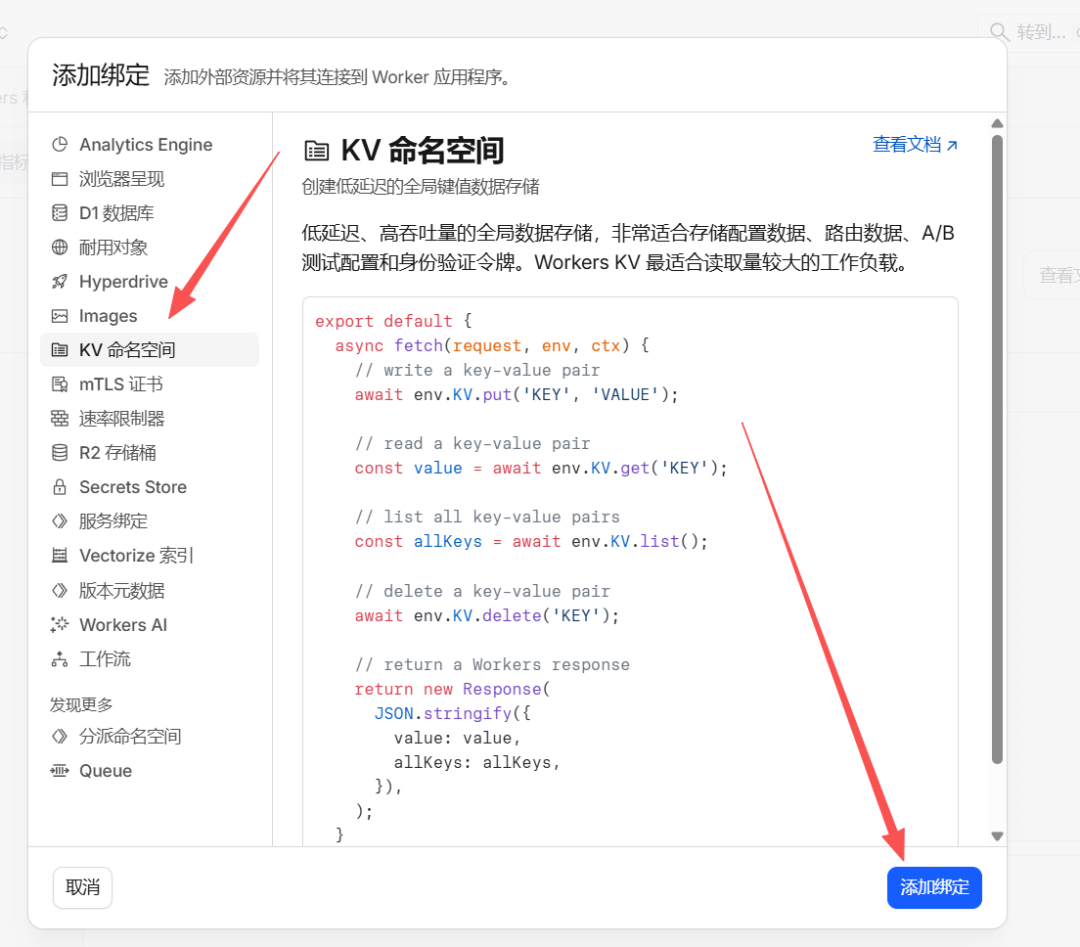This screenshot has height=947, width=1080.
Task: Click the Workers AI sparkle icon
Action: 60,625
